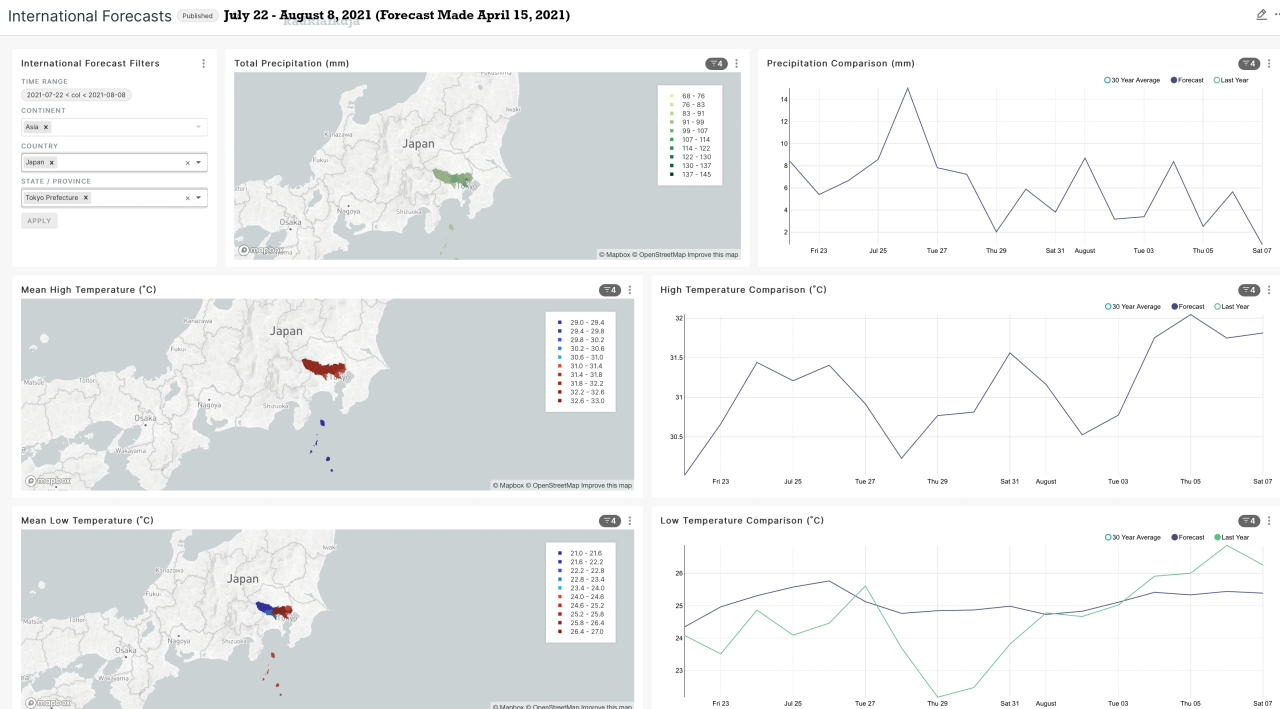Toggle 30 Year Average in Precipitation Comparison legend
This screenshot has width=1280, height=709.
pyautogui.click(x=1132, y=80)
